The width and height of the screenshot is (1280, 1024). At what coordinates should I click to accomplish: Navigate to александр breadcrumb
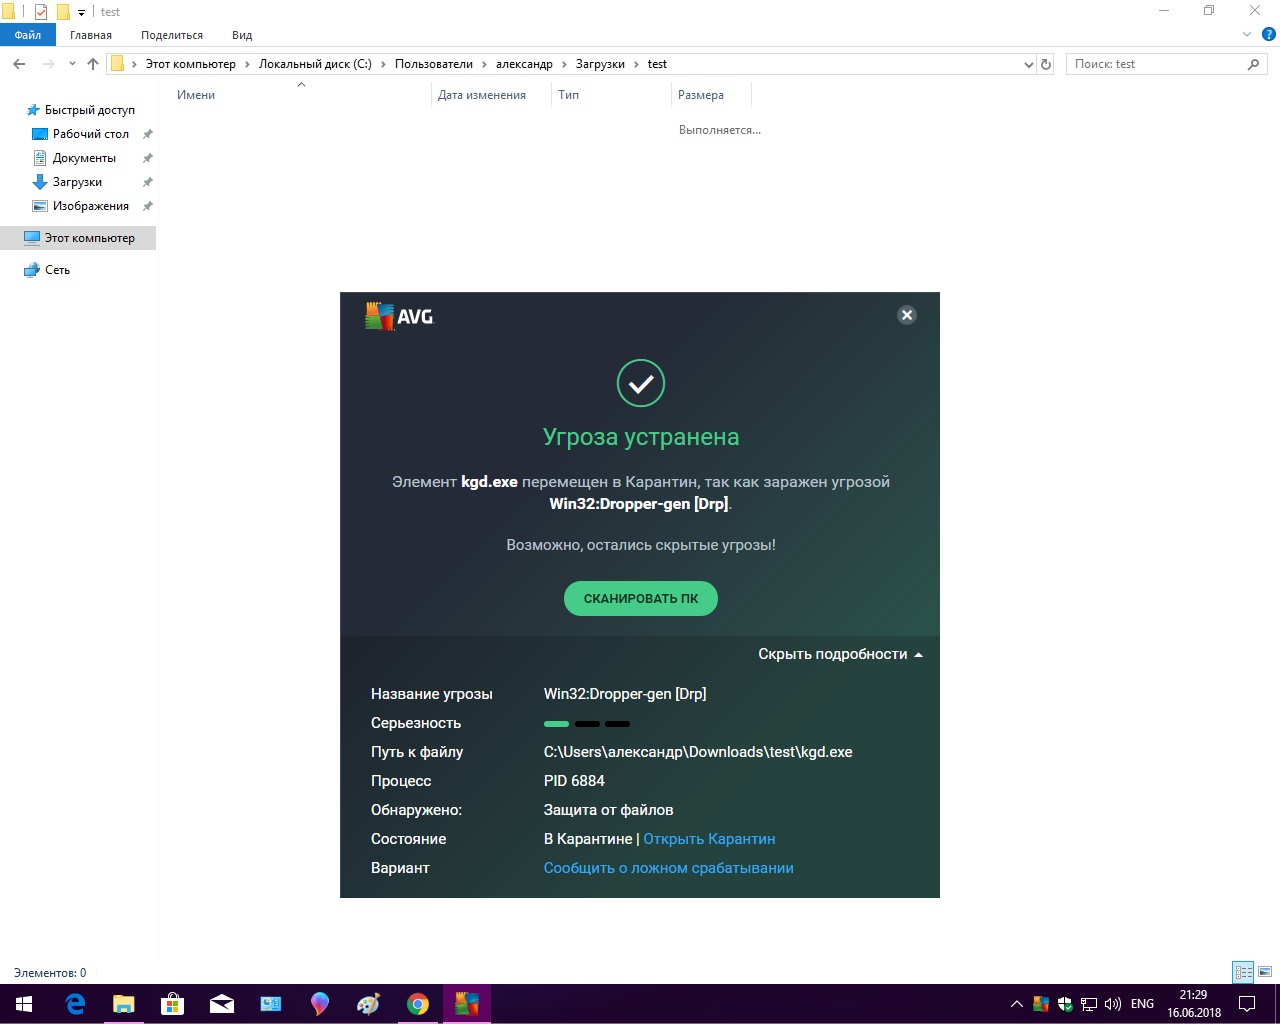click(524, 64)
